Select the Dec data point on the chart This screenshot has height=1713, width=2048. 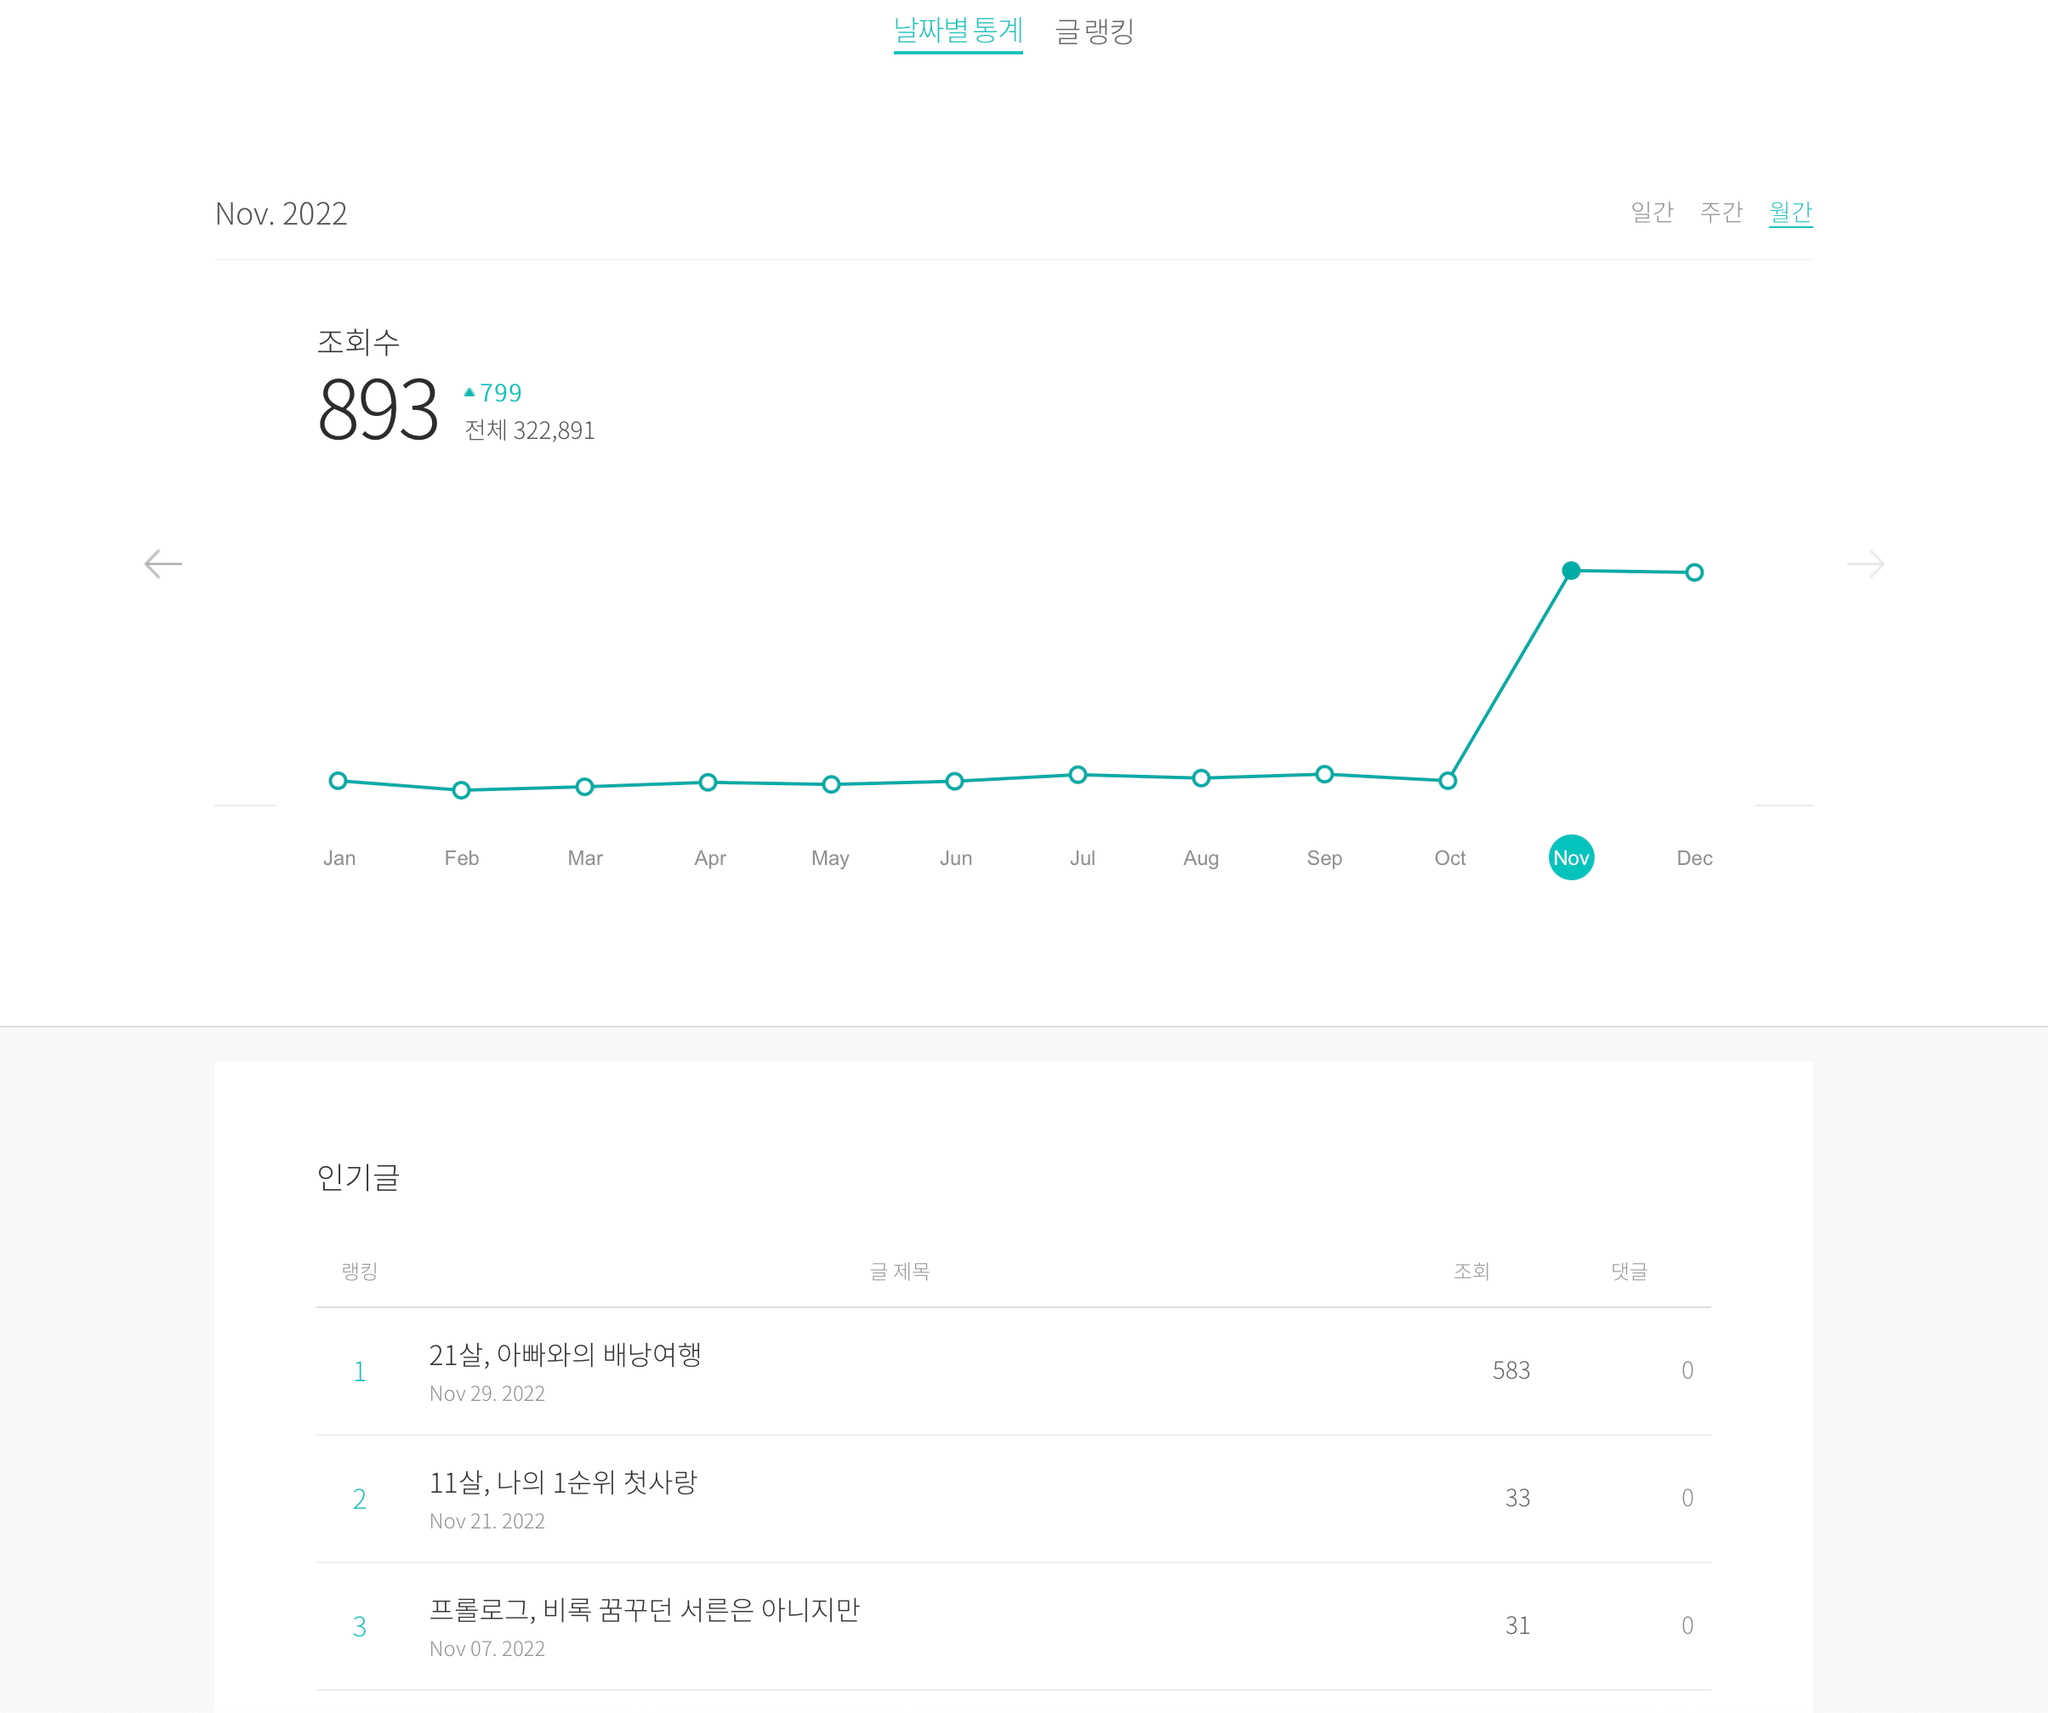click(1694, 573)
